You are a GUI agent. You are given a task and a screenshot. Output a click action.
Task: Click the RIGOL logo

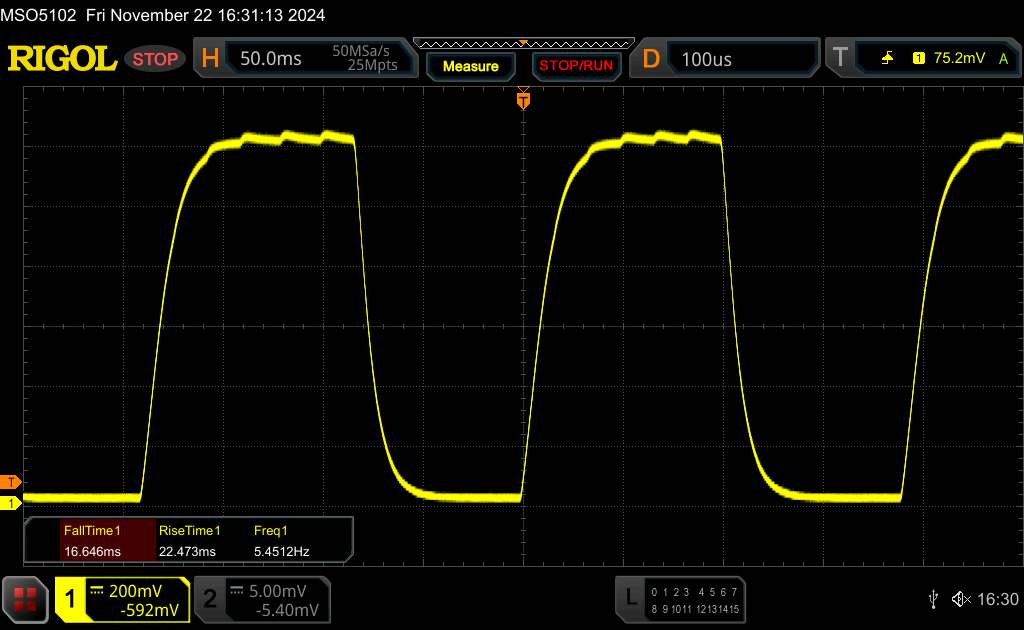tap(62, 59)
